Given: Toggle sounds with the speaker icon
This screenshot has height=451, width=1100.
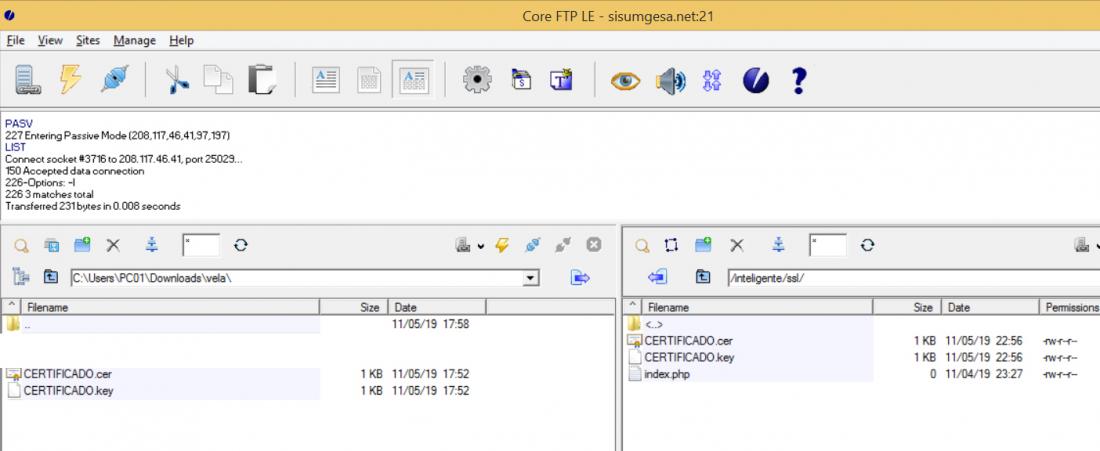Looking at the screenshot, I should (x=670, y=81).
